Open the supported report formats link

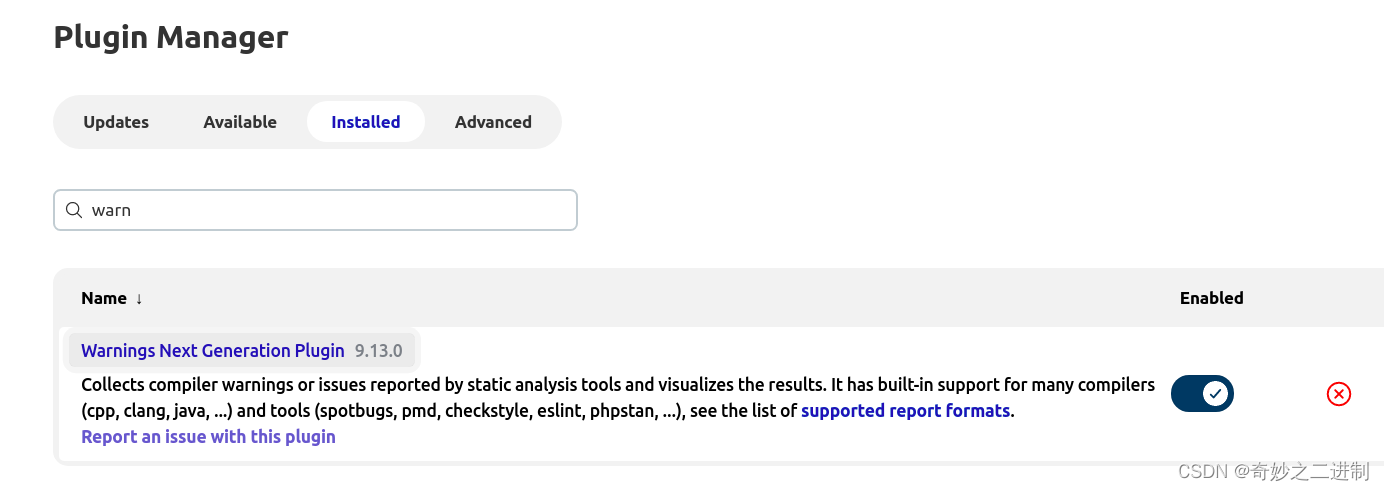[x=905, y=411]
